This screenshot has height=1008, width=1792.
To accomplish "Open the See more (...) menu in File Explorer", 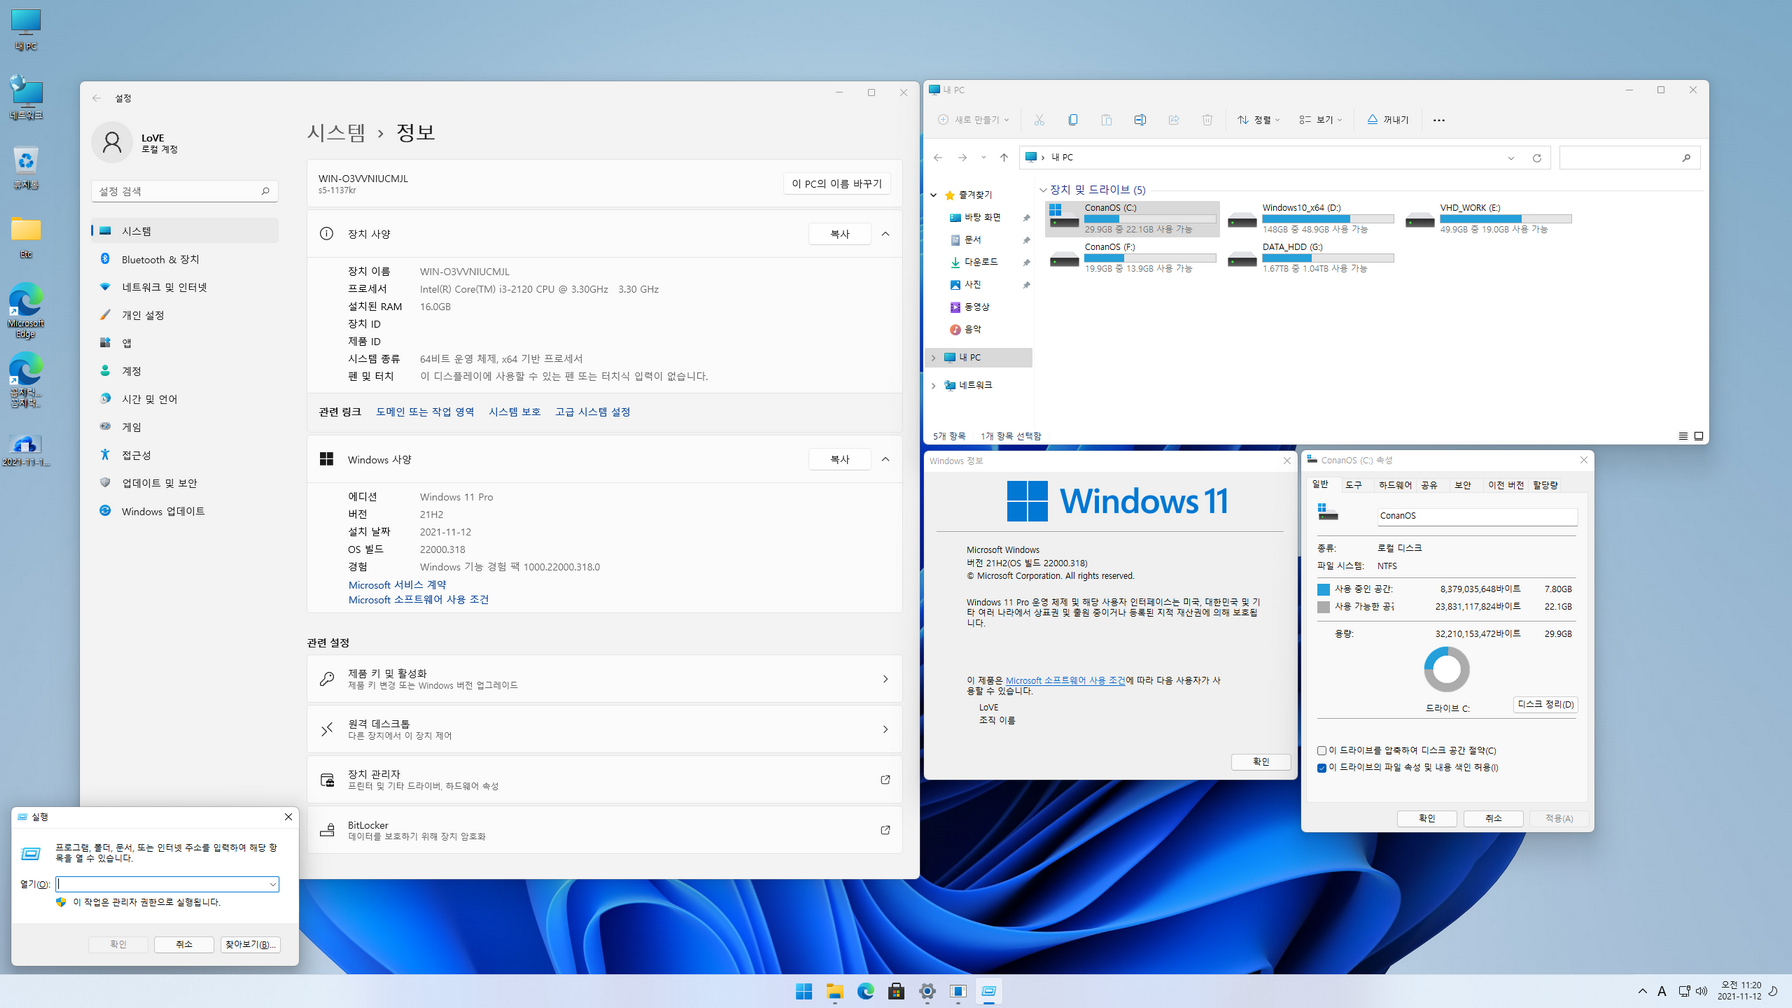I will click(x=1439, y=120).
